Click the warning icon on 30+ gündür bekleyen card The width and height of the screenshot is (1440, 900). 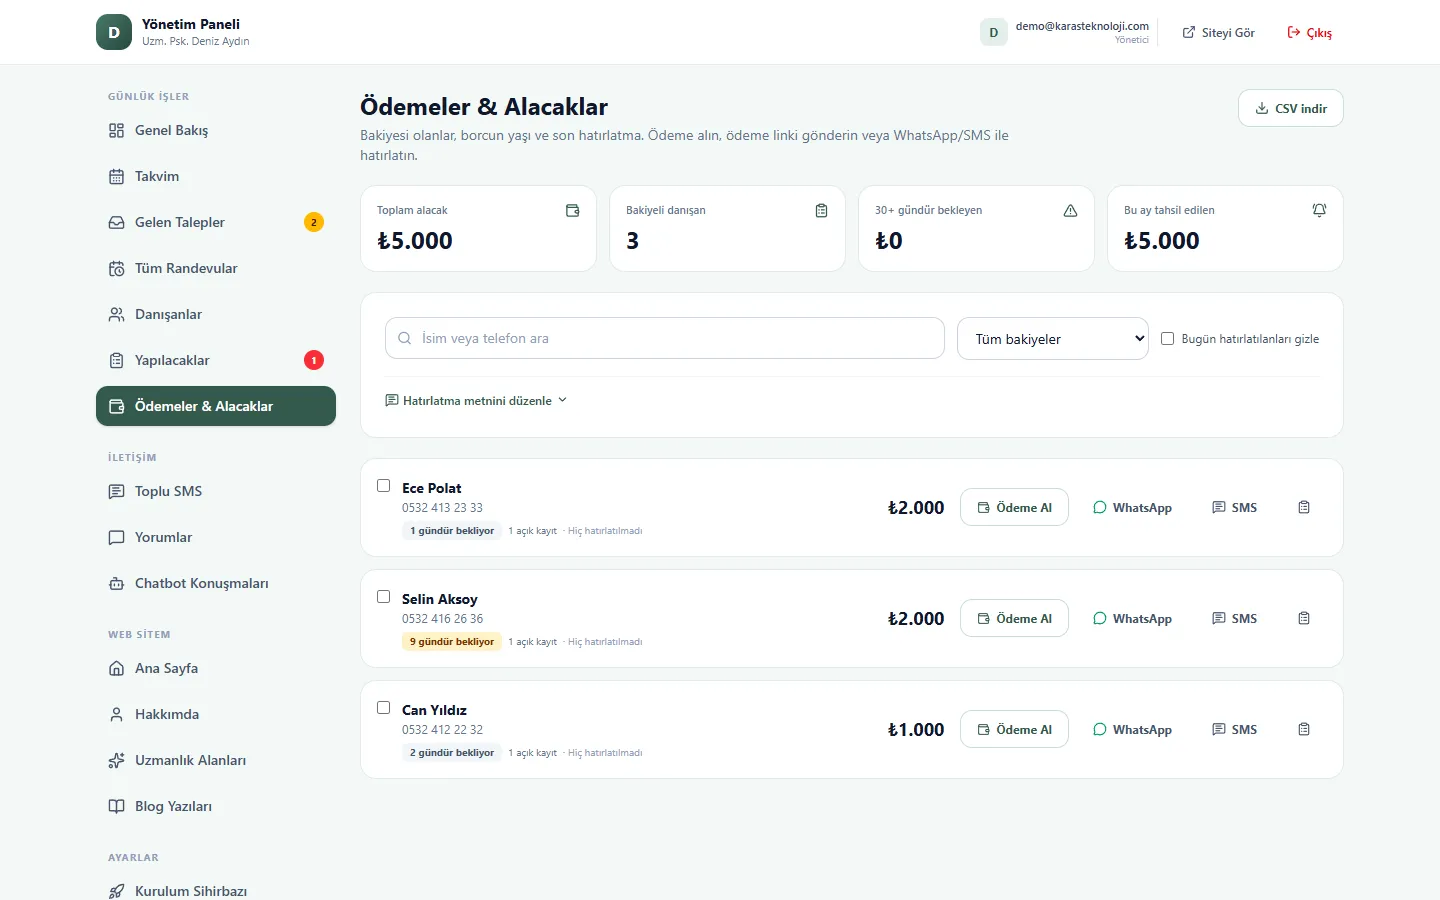pos(1071,211)
